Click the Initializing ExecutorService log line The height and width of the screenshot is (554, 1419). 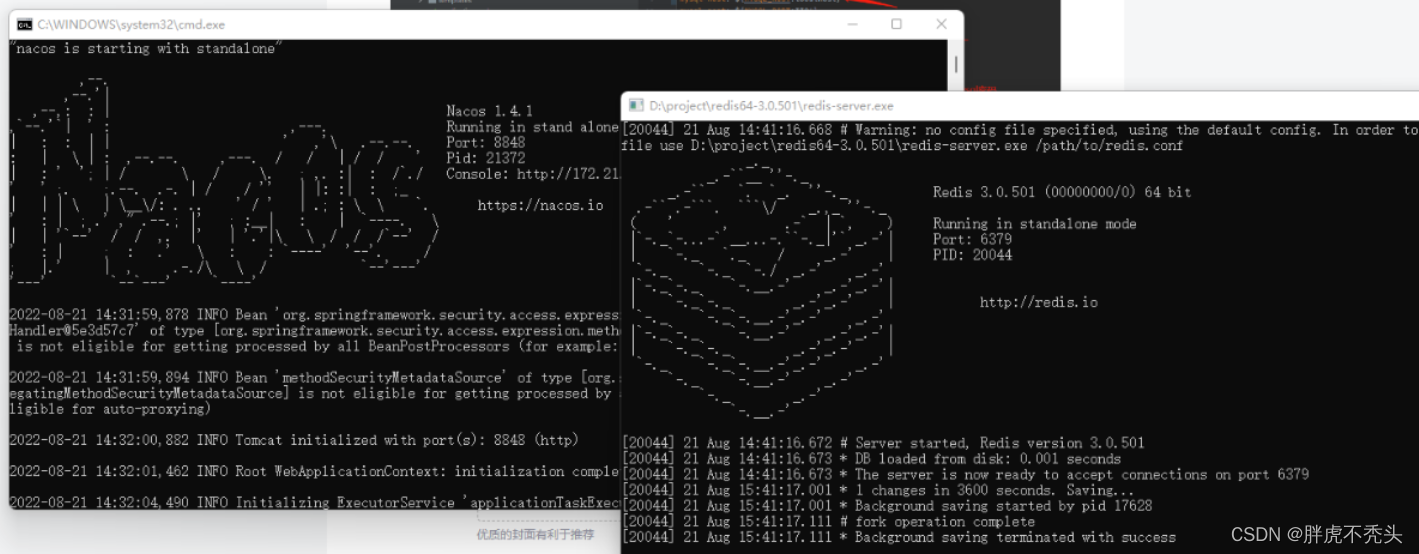point(314,502)
